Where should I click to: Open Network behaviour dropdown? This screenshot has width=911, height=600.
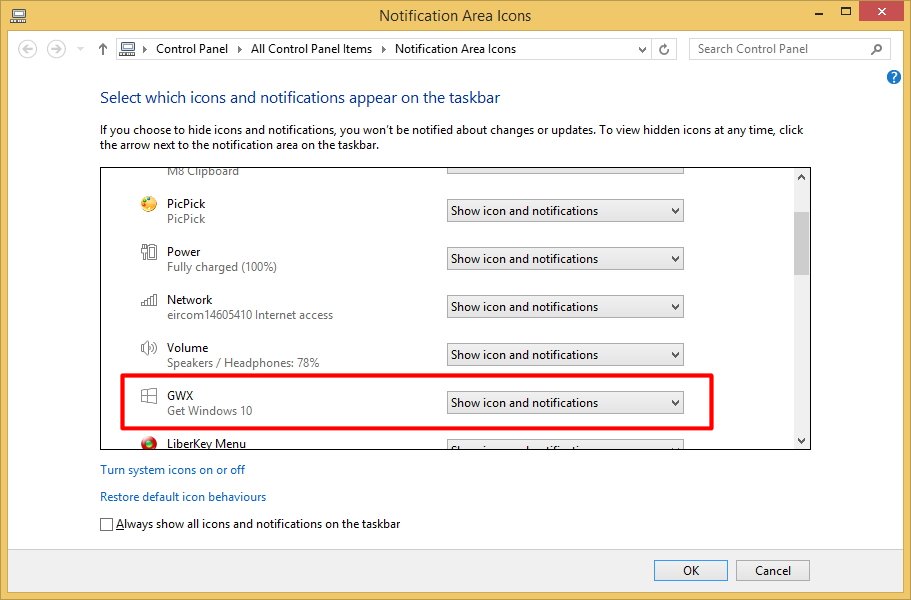coord(565,307)
